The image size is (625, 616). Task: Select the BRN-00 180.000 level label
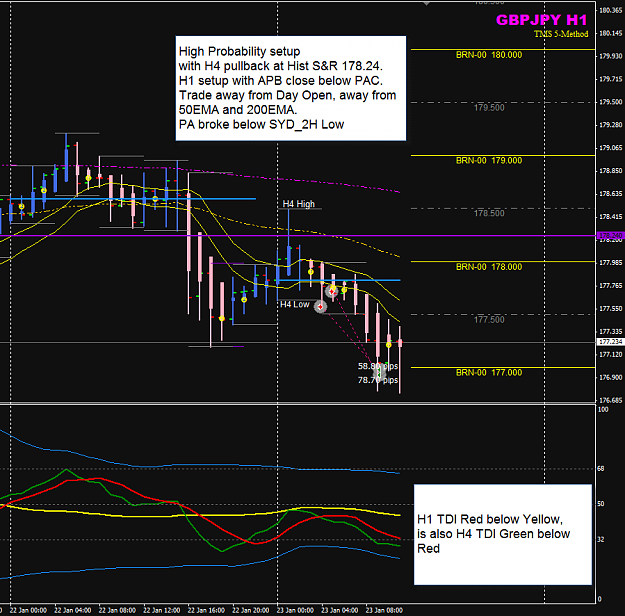[x=489, y=55]
